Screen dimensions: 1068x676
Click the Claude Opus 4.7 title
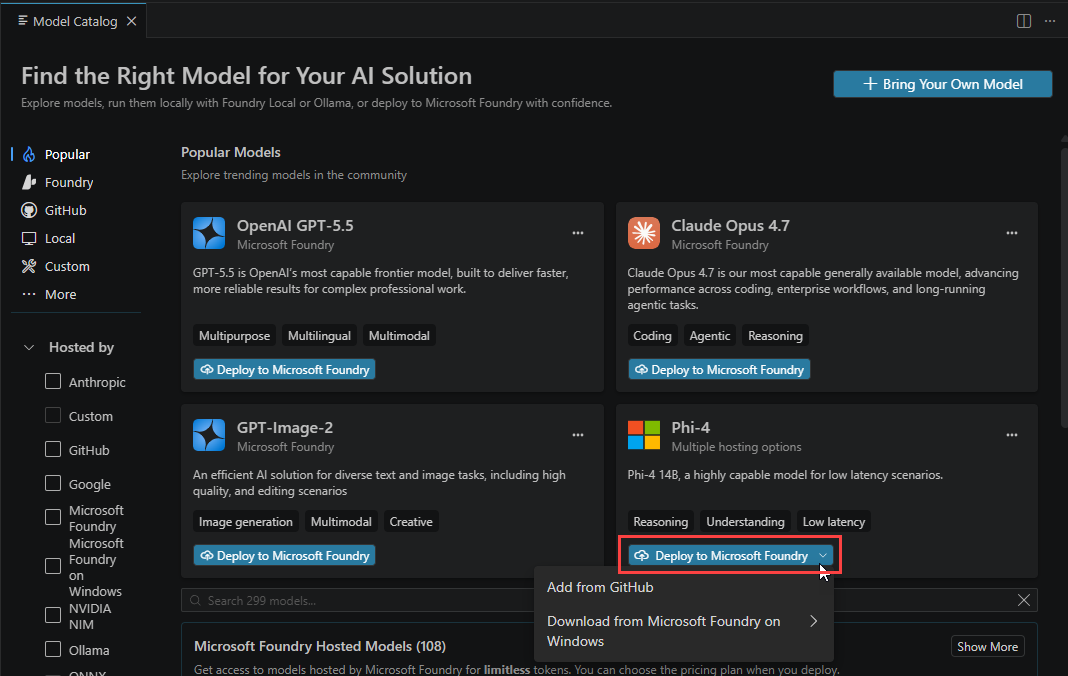tap(730, 226)
